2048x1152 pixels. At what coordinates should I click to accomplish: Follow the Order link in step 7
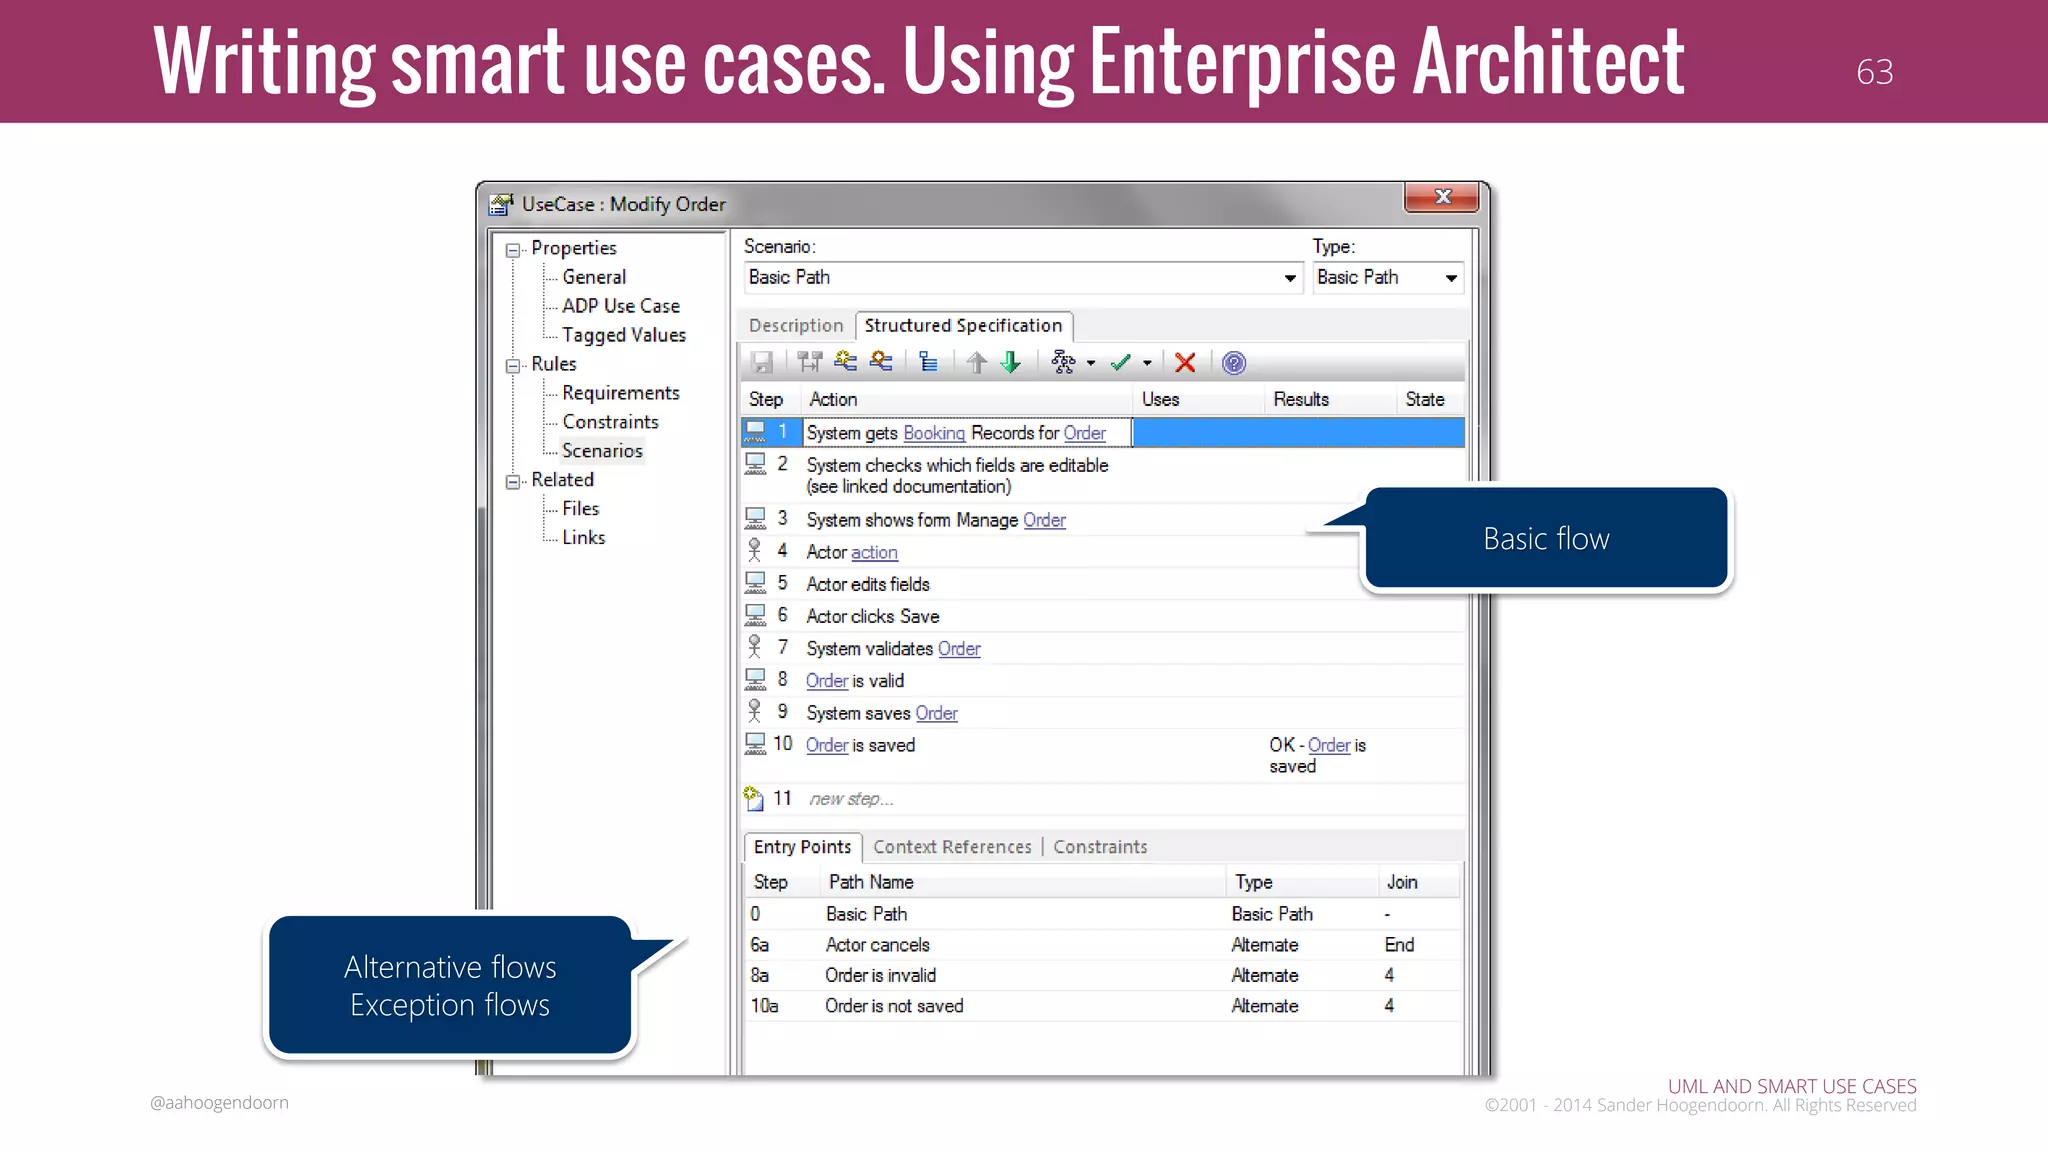tap(959, 649)
